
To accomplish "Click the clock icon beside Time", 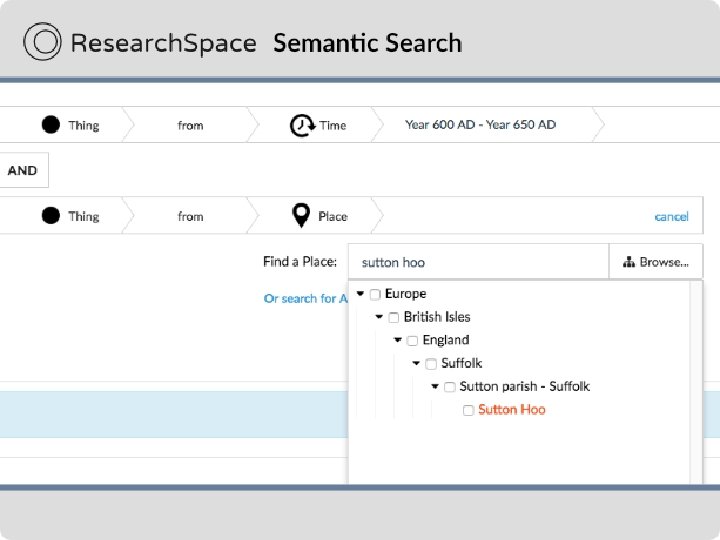I will pyautogui.click(x=301, y=125).
